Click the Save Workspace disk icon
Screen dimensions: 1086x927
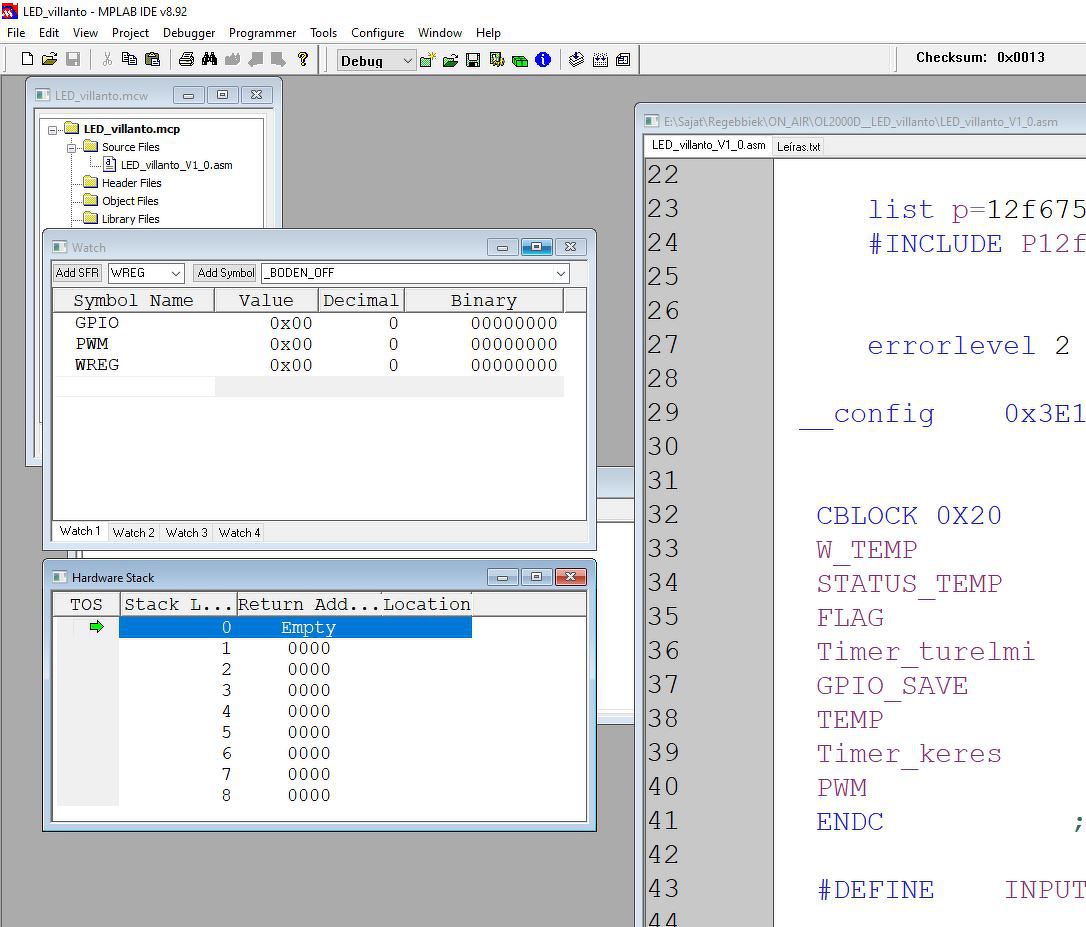click(x=473, y=60)
